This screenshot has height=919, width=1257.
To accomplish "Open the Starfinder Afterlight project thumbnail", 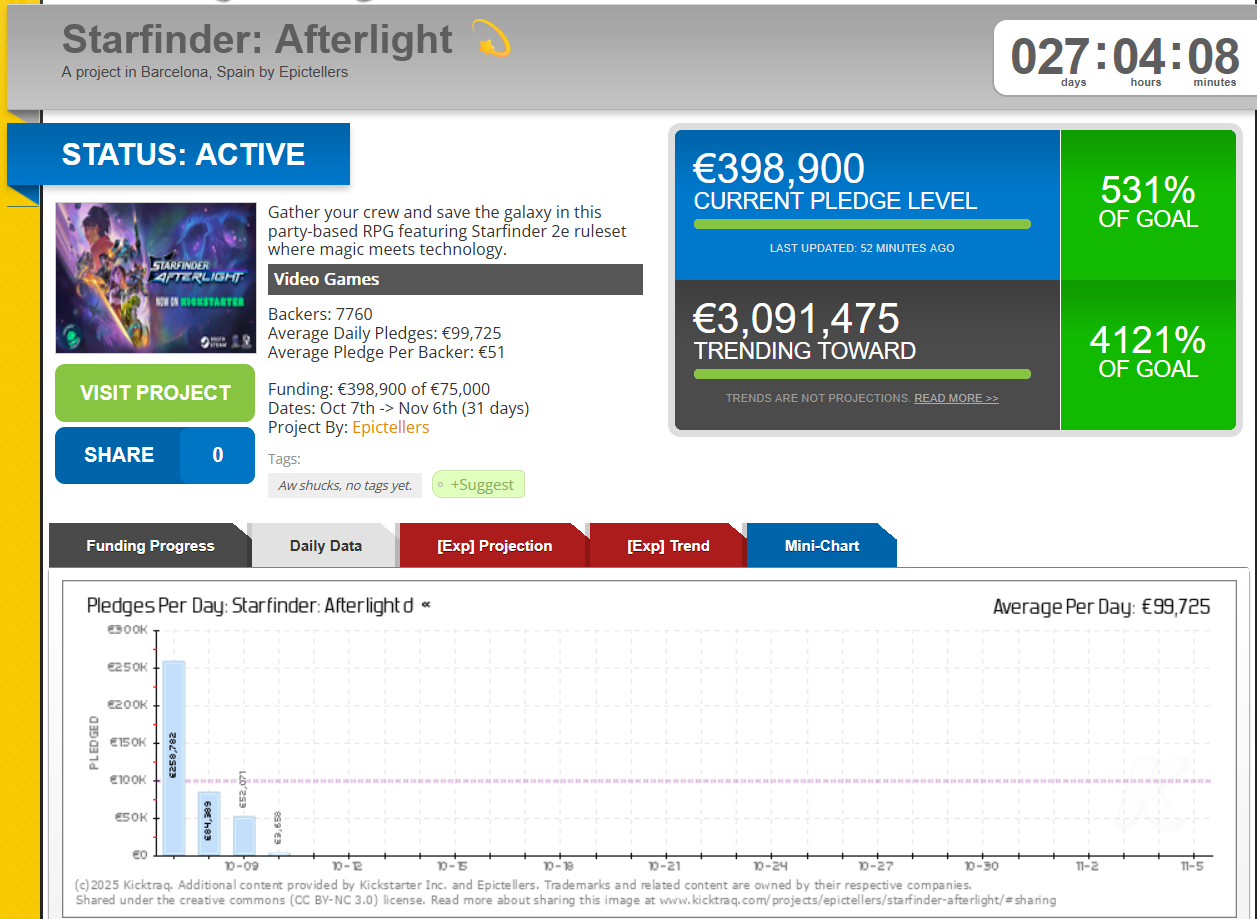I will 156,278.
